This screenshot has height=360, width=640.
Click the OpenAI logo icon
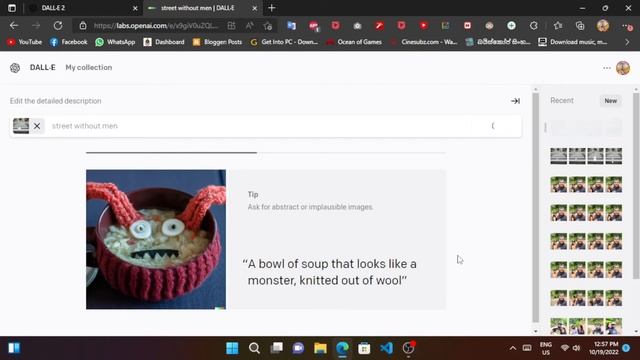click(x=15, y=68)
